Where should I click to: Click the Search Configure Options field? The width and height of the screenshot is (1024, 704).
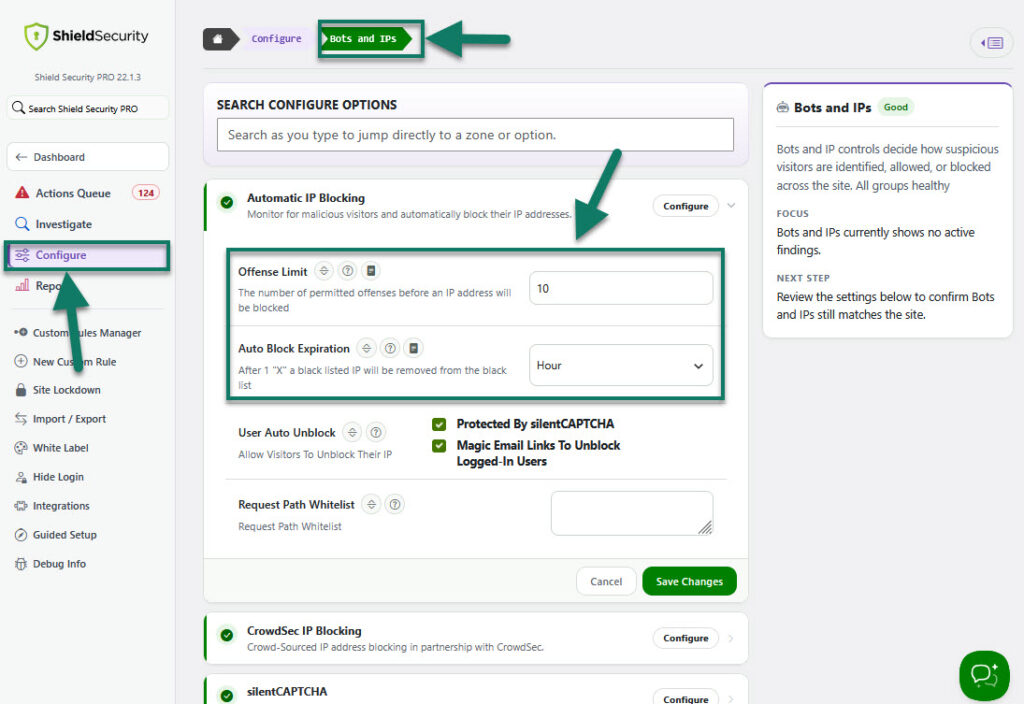pyautogui.click(x=475, y=135)
